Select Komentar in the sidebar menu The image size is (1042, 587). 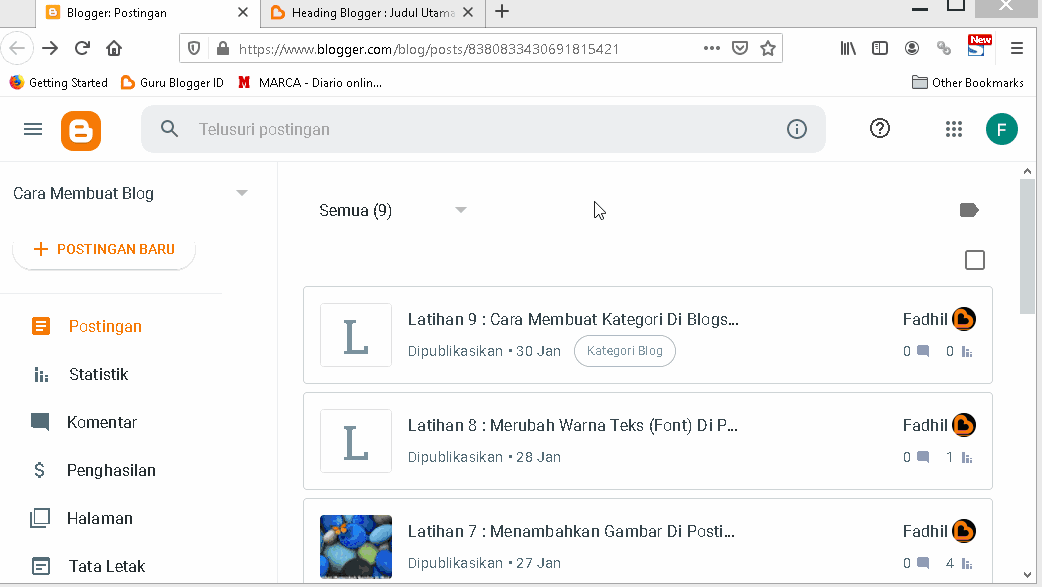[x=40, y=422]
